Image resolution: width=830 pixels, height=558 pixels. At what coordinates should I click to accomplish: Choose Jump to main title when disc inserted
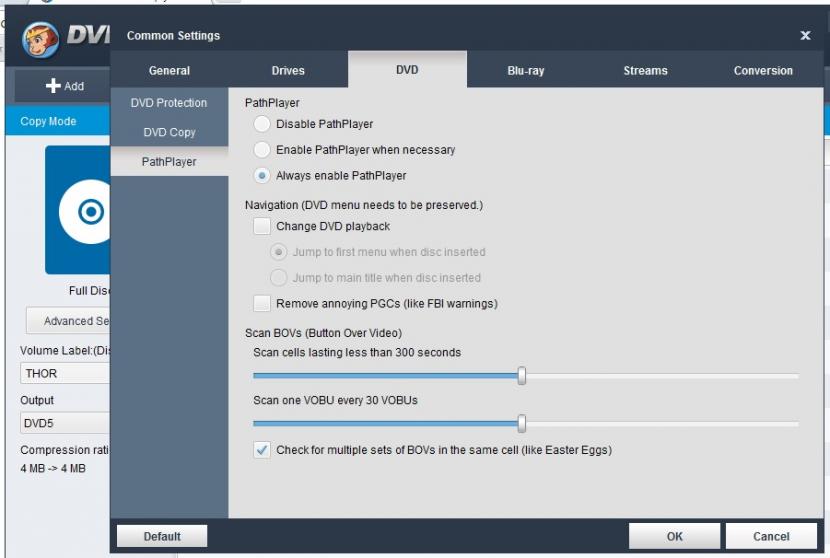278,277
